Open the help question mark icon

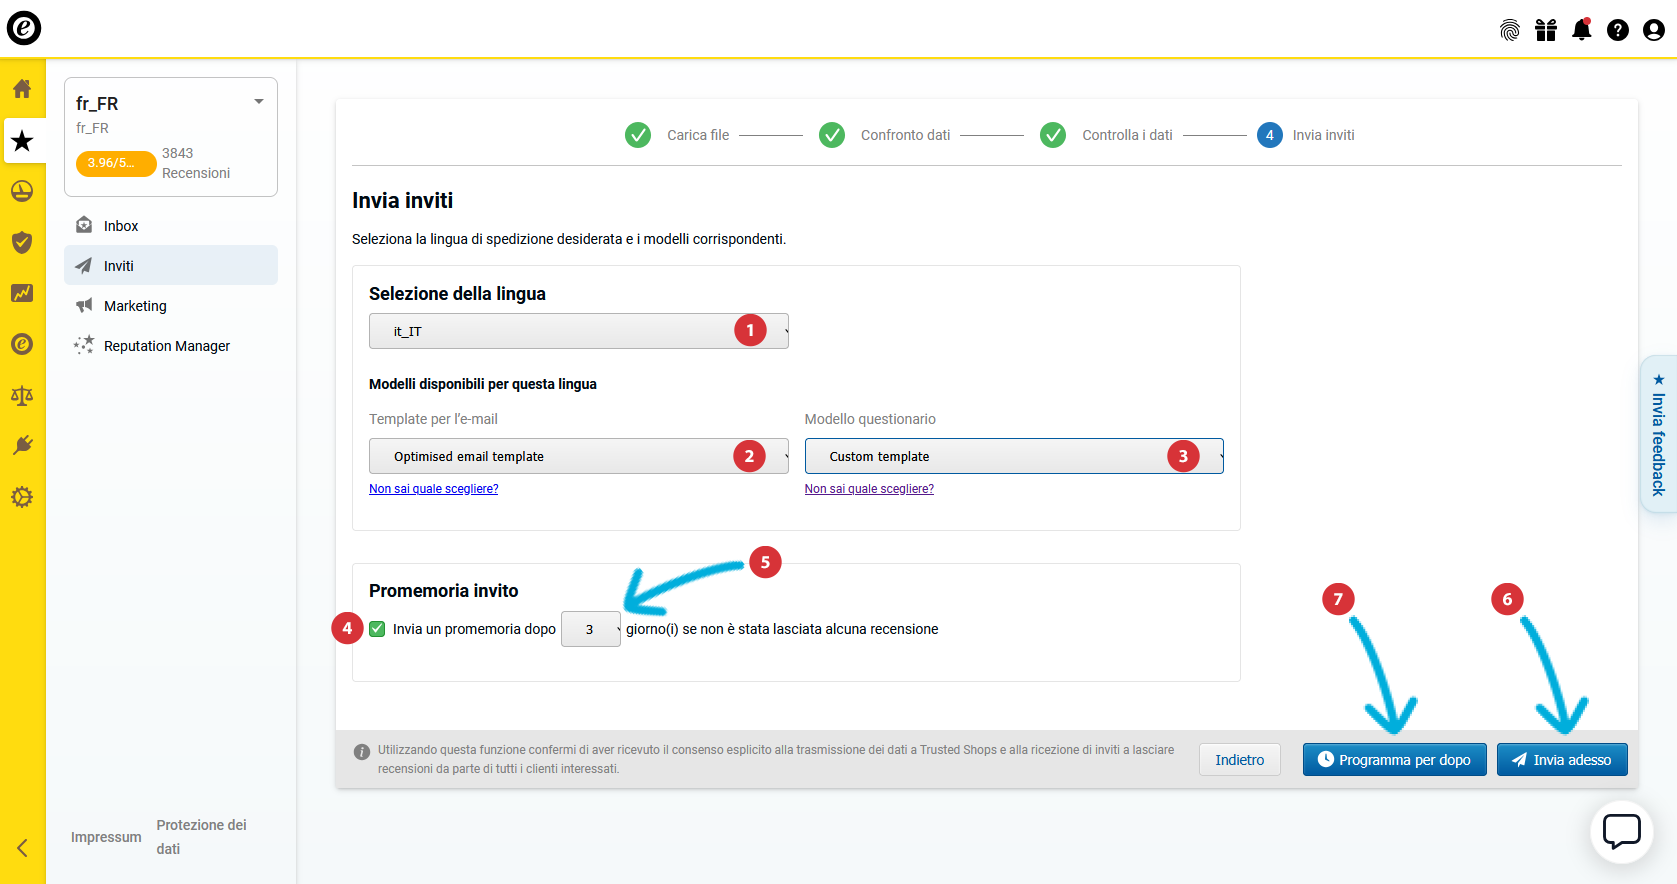pos(1618,30)
